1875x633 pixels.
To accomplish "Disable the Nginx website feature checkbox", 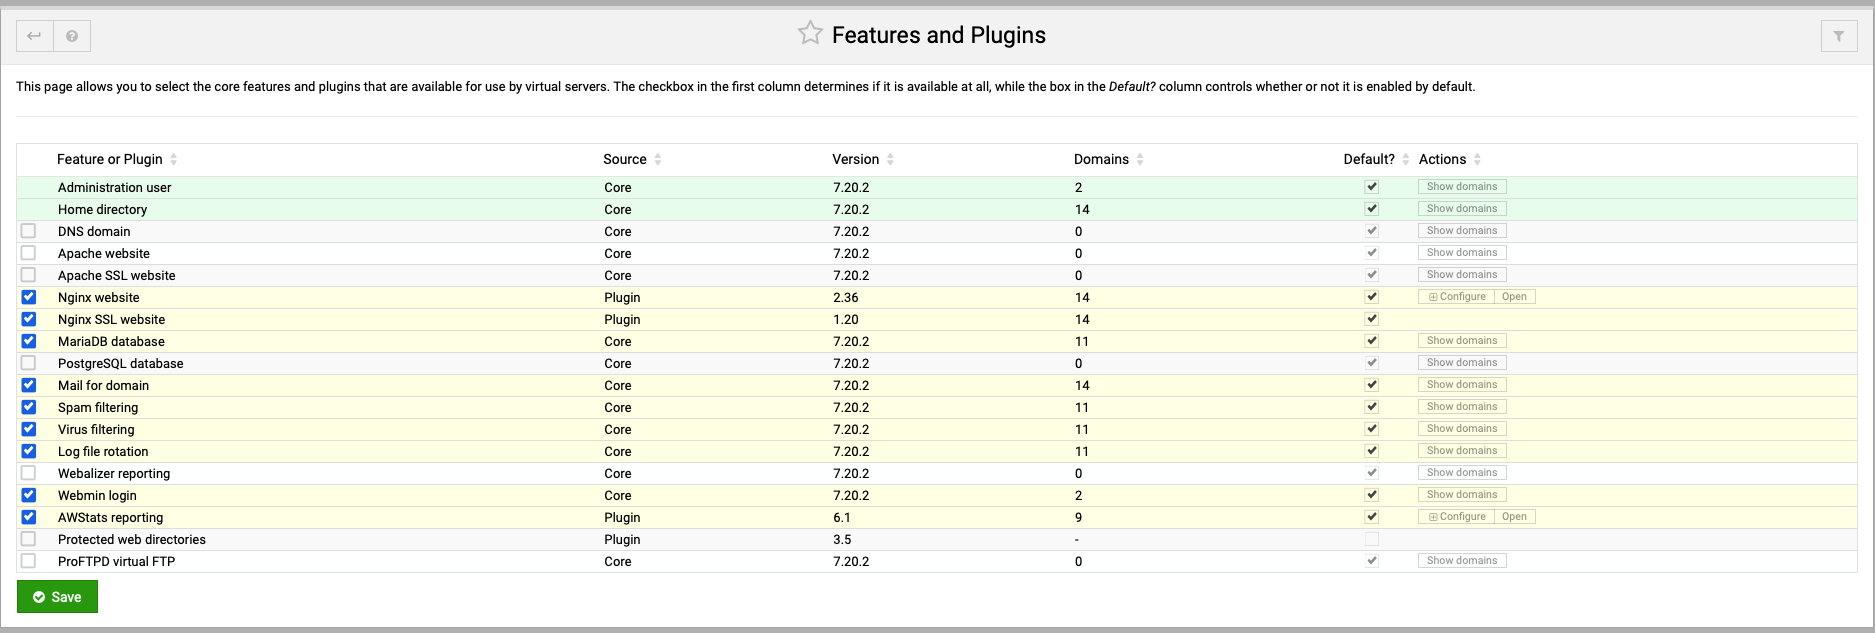I will click(28, 297).
